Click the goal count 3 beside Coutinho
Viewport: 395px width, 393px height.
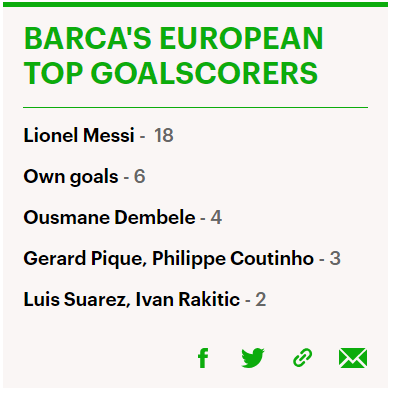pos(335,258)
